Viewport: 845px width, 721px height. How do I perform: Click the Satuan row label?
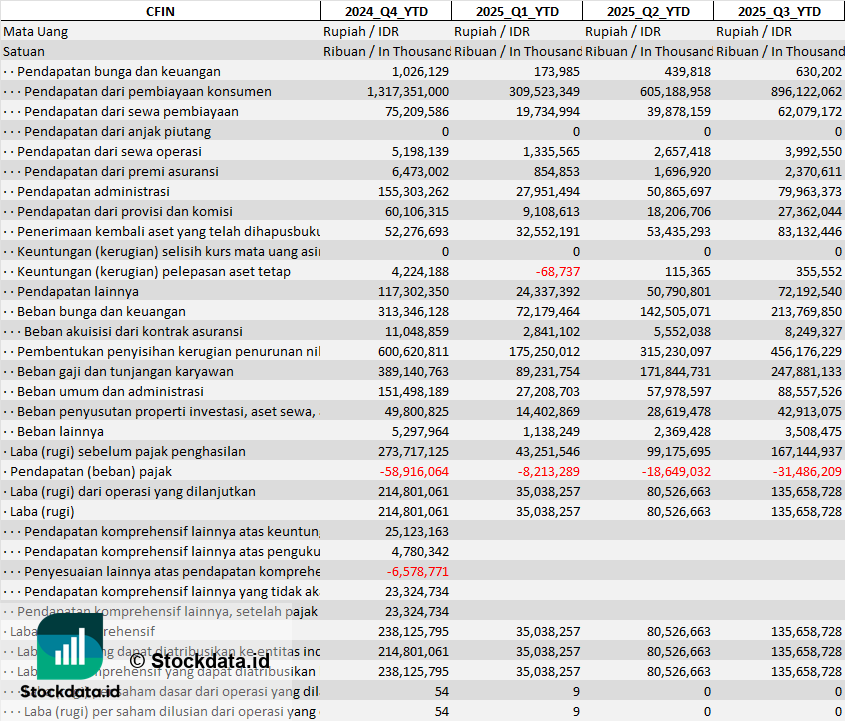24,51
